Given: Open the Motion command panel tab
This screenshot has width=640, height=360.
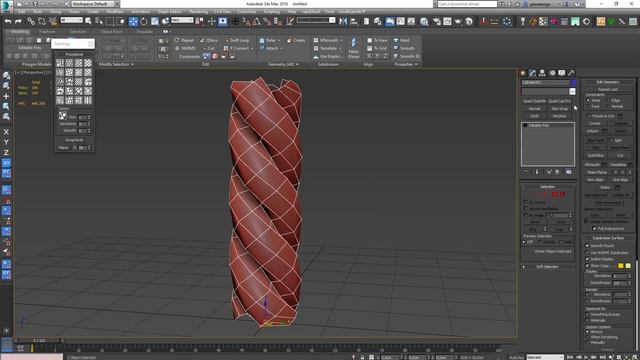Looking at the screenshot, I should point(552,73).
